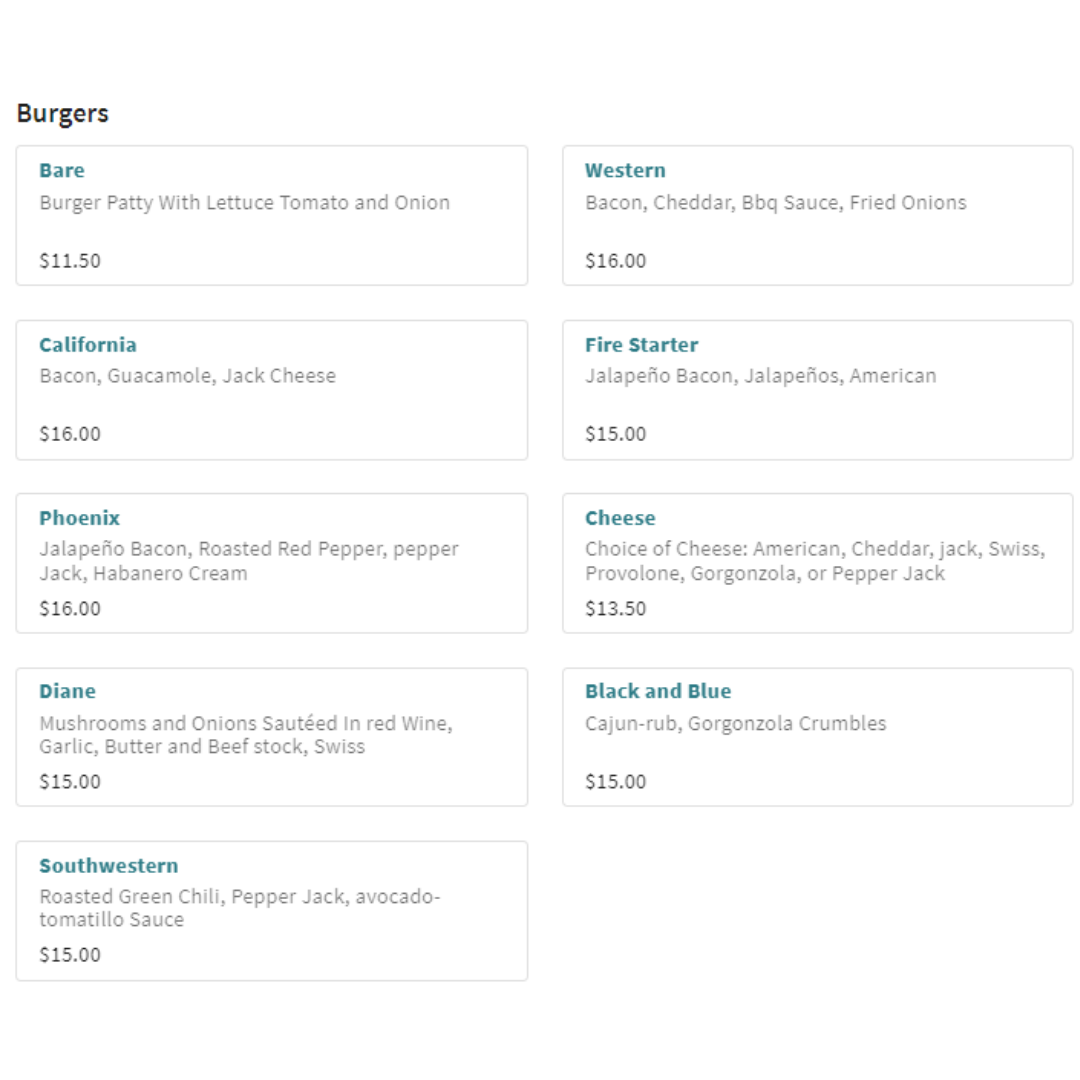Open the Bare burger item
The height and width of the screenshot is (1080, 1080).
pyautogui.click(x=62, y=171)
